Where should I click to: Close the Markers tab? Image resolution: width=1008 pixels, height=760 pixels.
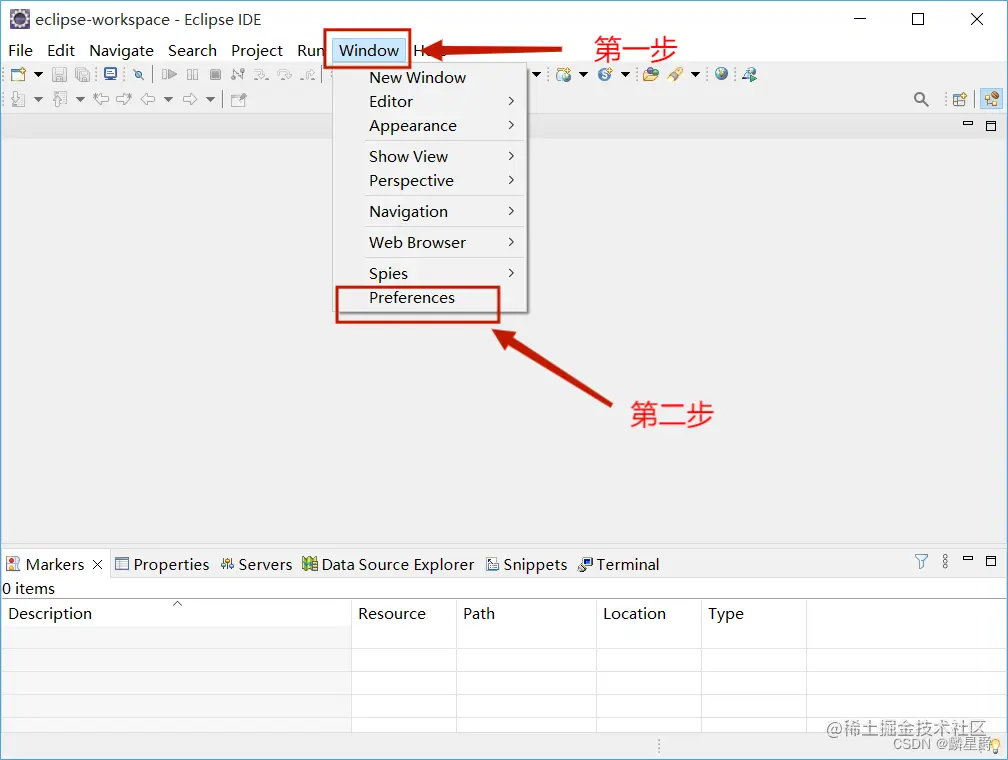click(x=97, y=565)
